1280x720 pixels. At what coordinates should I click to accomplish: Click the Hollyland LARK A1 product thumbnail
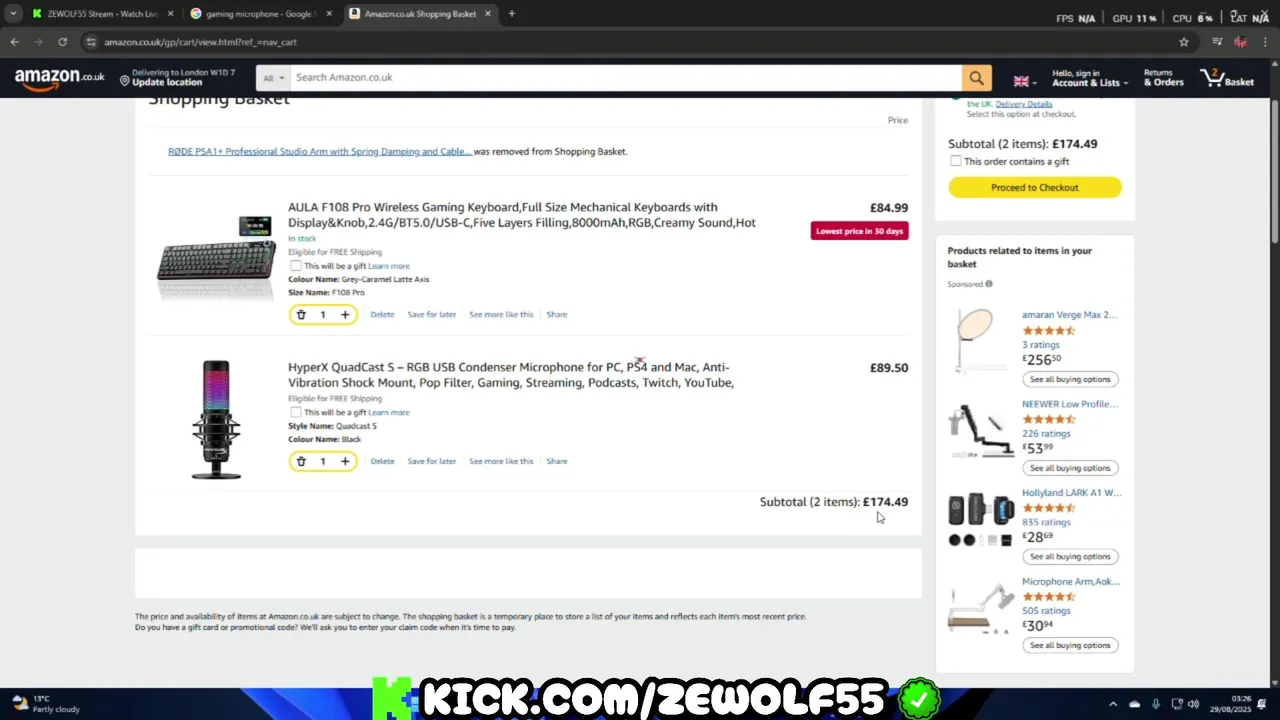(981, 519)
